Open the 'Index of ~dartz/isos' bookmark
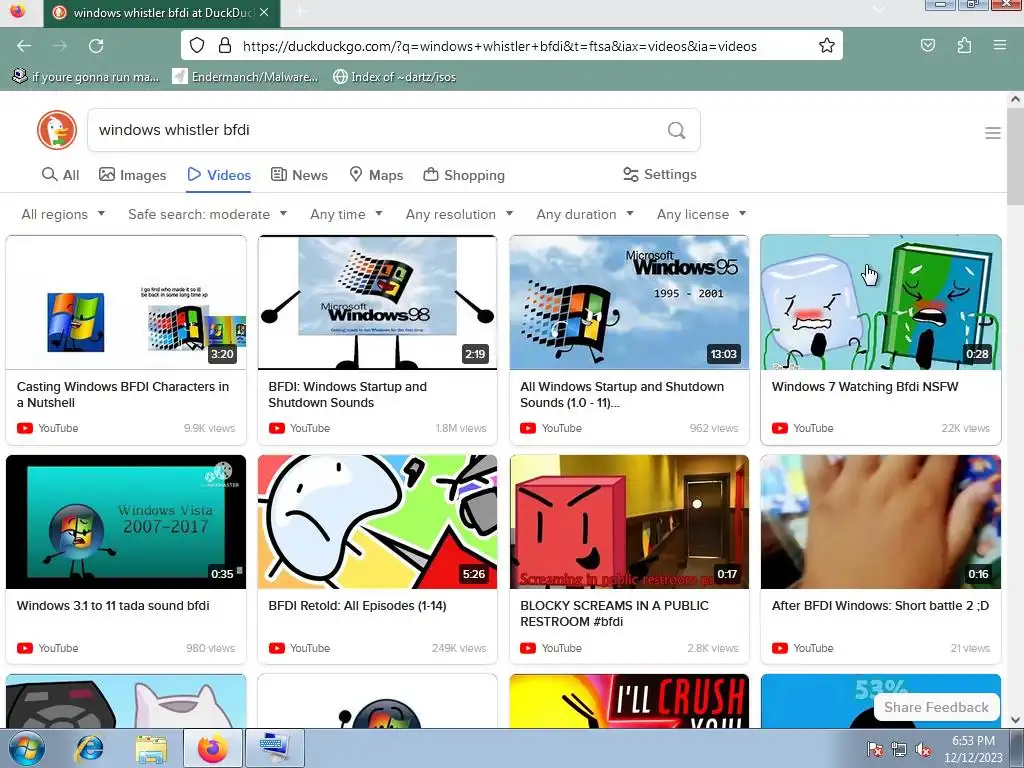Image resolution: width=1024 pixels, height=768 pixels. click(394, 77)
